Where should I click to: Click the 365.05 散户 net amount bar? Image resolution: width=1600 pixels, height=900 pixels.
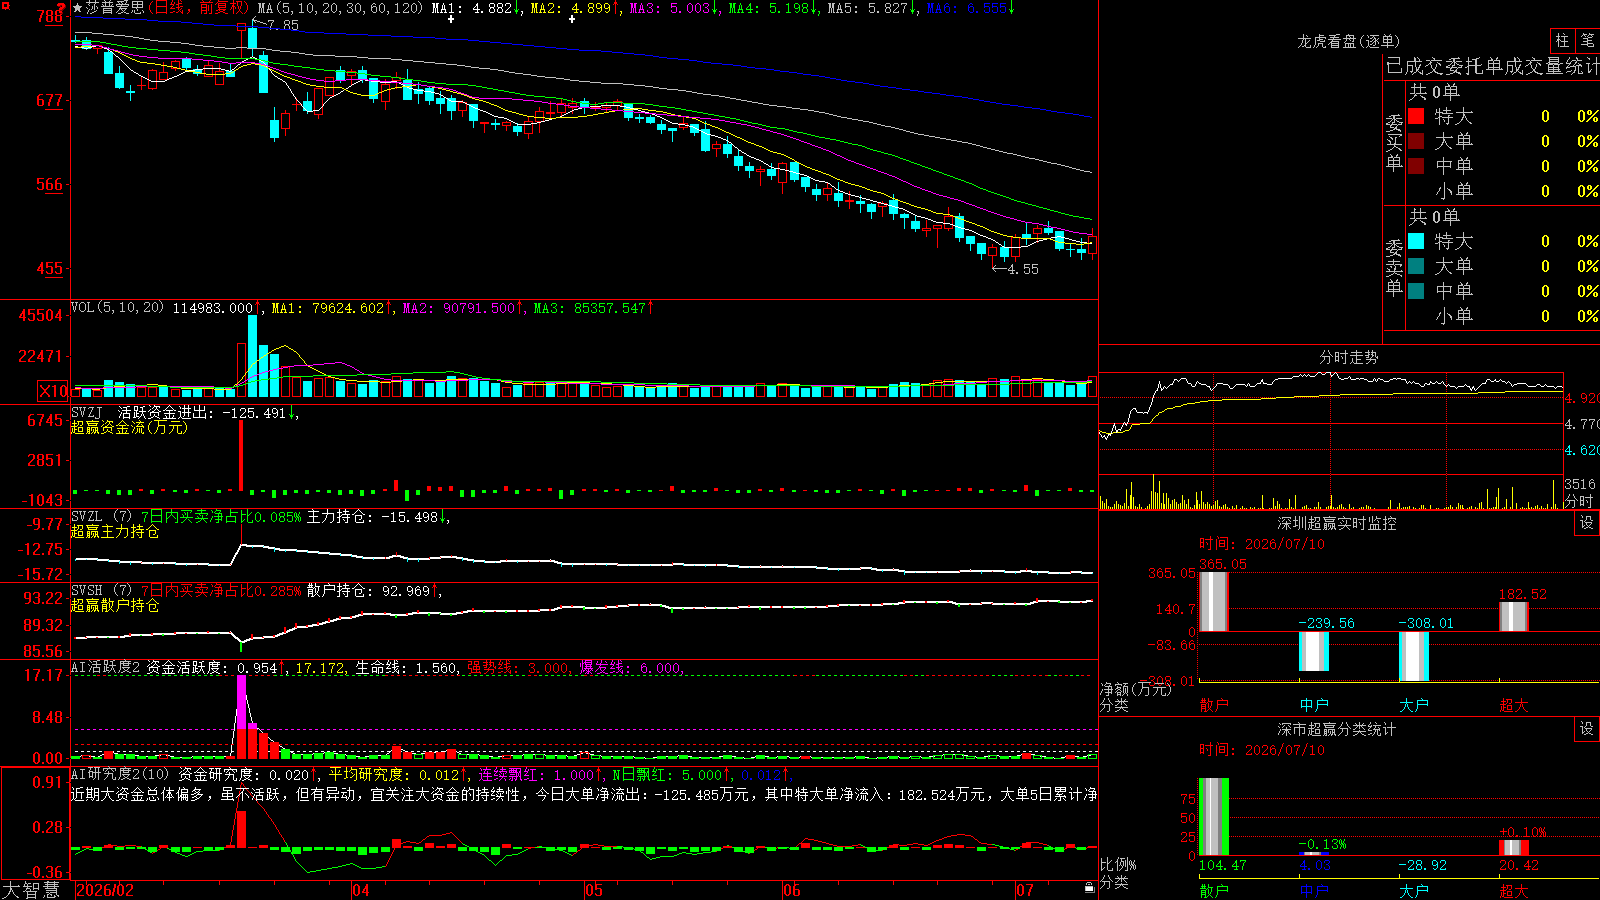pos(1214,601)
